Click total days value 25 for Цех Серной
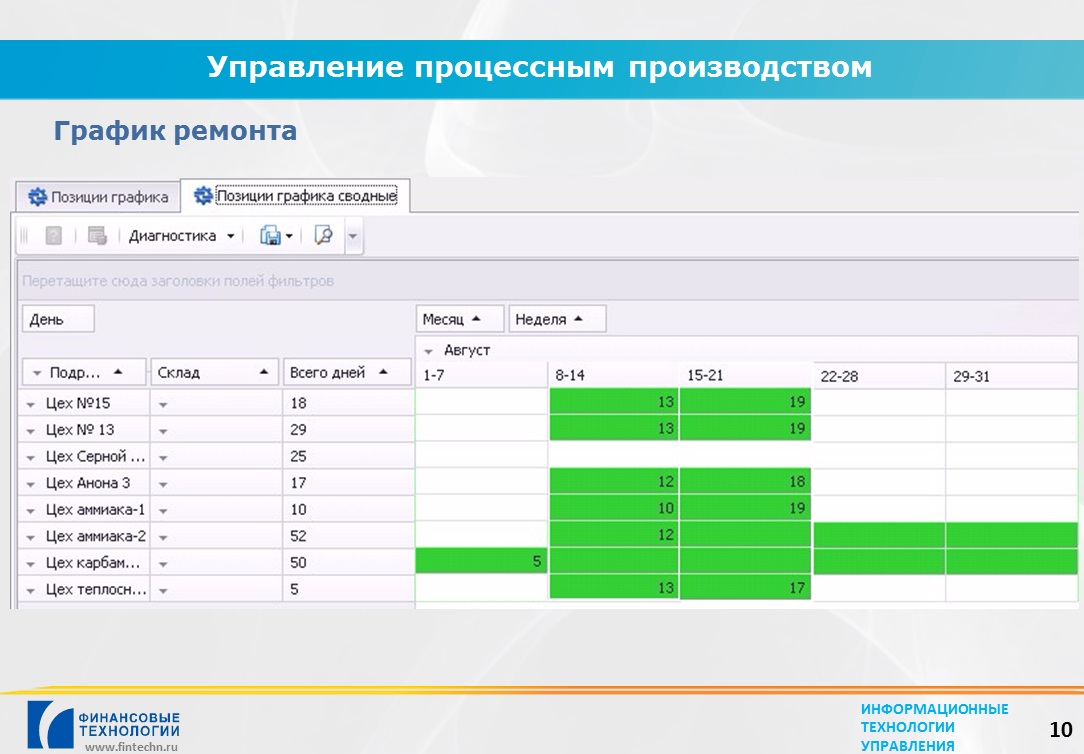The width and height of the screenshot is (1084, 754). pyautogui.click(x=348, y=456)
